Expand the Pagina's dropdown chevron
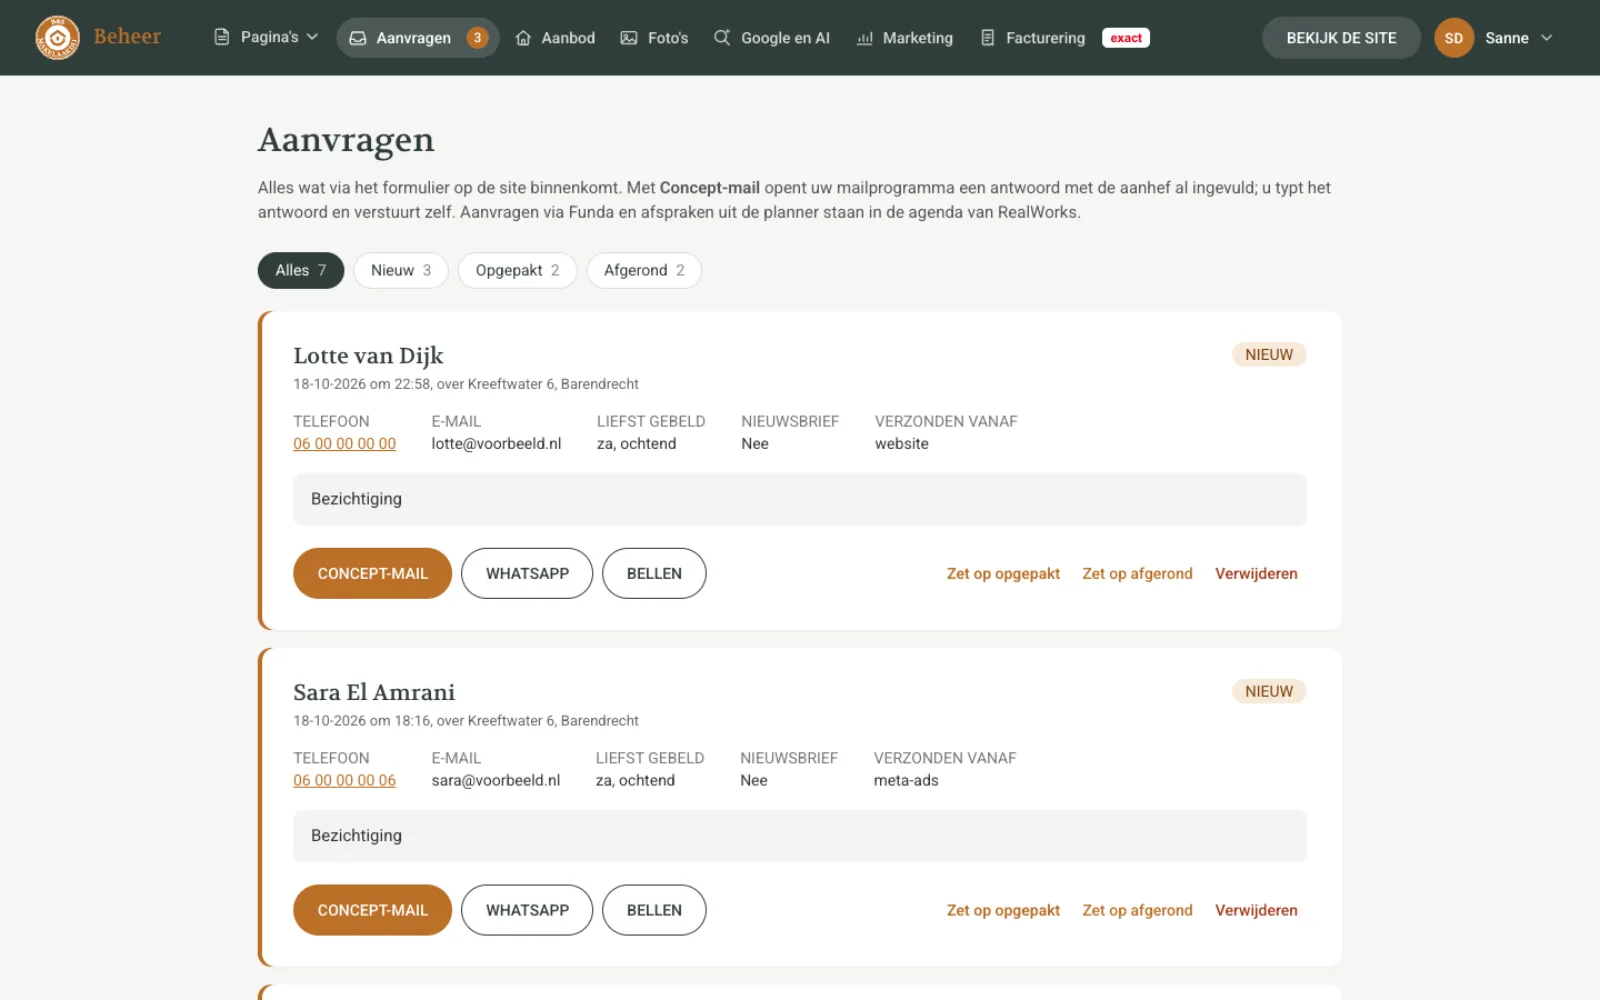Viewport: 1600px width, 1000px height. click(x=312, y=37)
